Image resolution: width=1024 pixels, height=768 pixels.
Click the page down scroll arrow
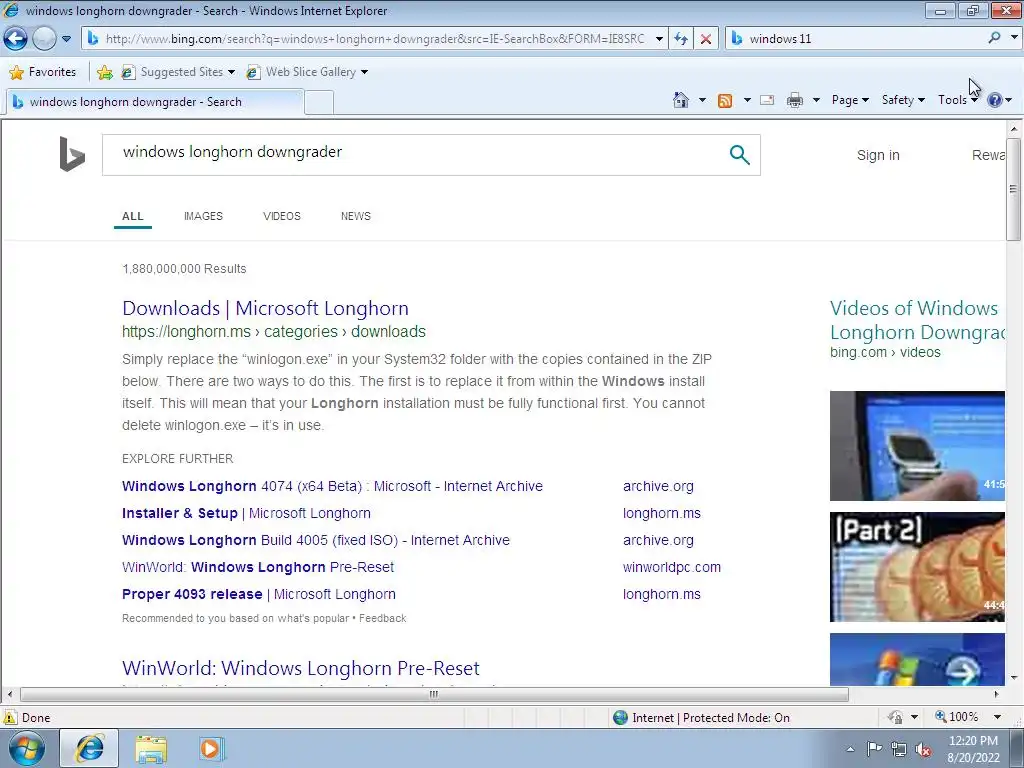(1014, 678)
